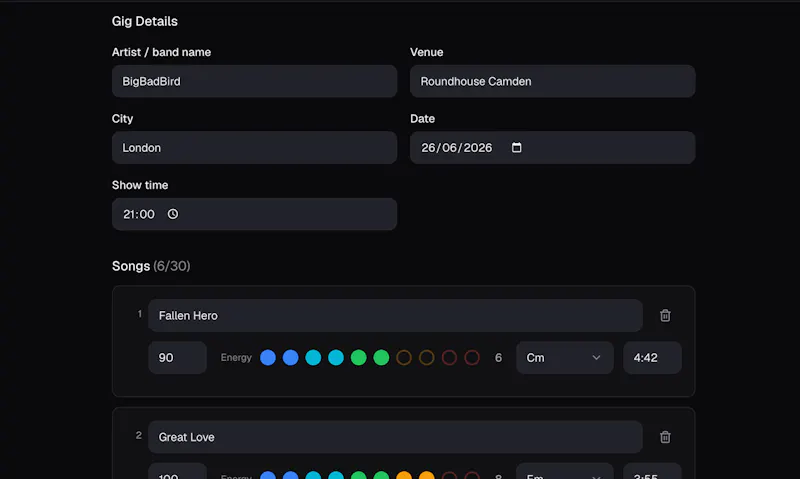Screen dimensions: 800x479
Task: Edit the Roundhouse Camden venue field
Action: point(552,81)
